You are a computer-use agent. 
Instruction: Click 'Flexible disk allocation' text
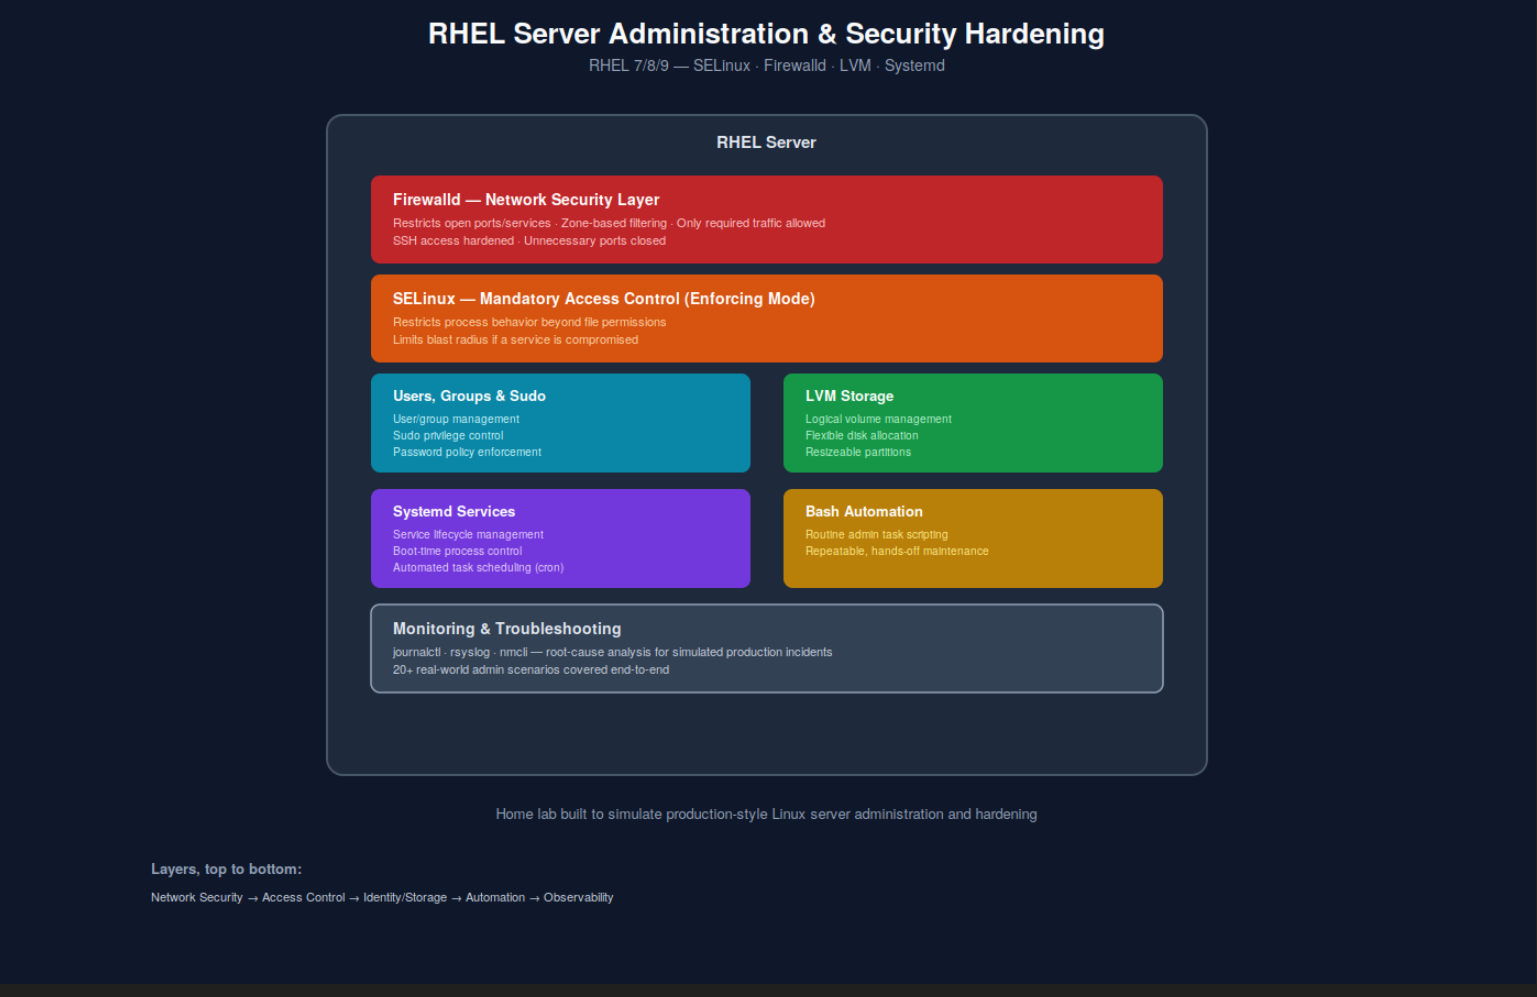[861, 436]
